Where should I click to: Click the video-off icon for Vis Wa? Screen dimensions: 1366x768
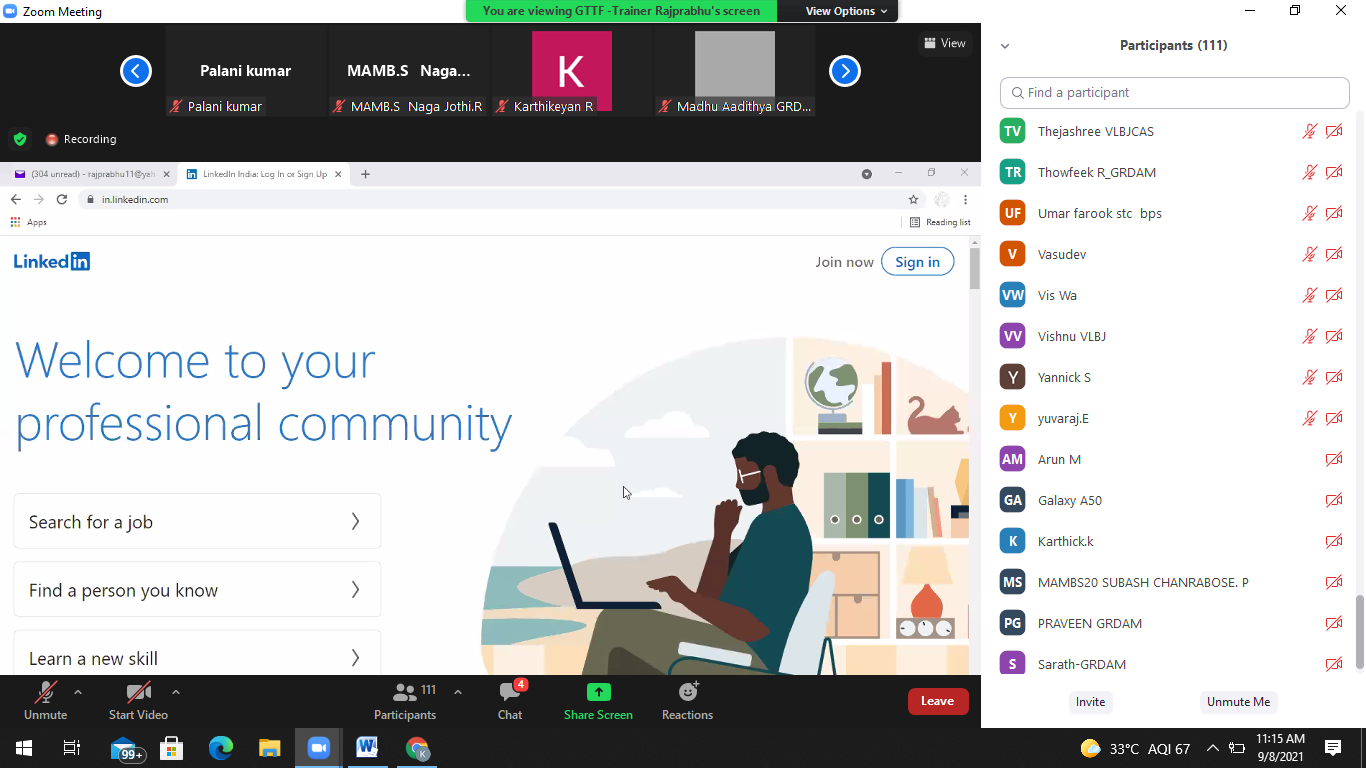pos(1334,295)
